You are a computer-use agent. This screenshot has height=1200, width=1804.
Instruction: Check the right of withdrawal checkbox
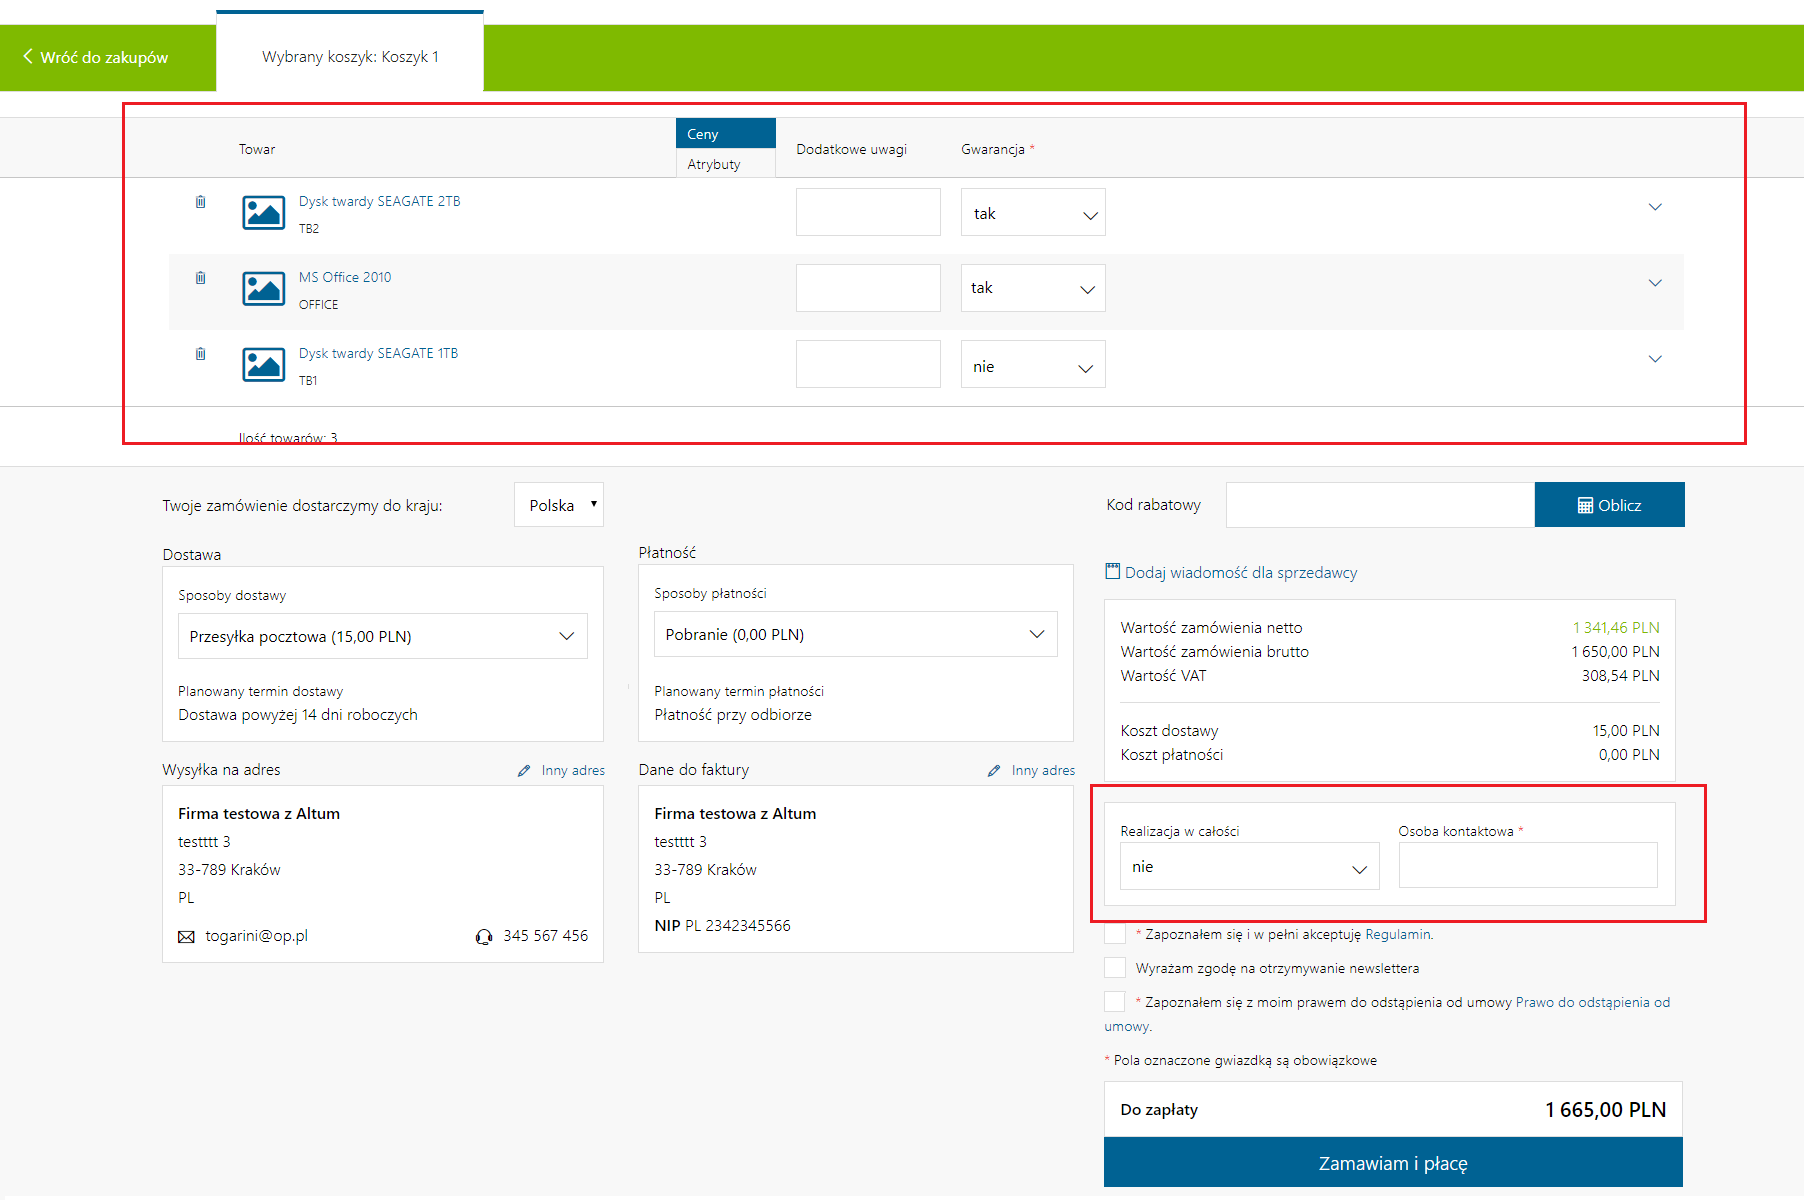coord(1115,1002)
